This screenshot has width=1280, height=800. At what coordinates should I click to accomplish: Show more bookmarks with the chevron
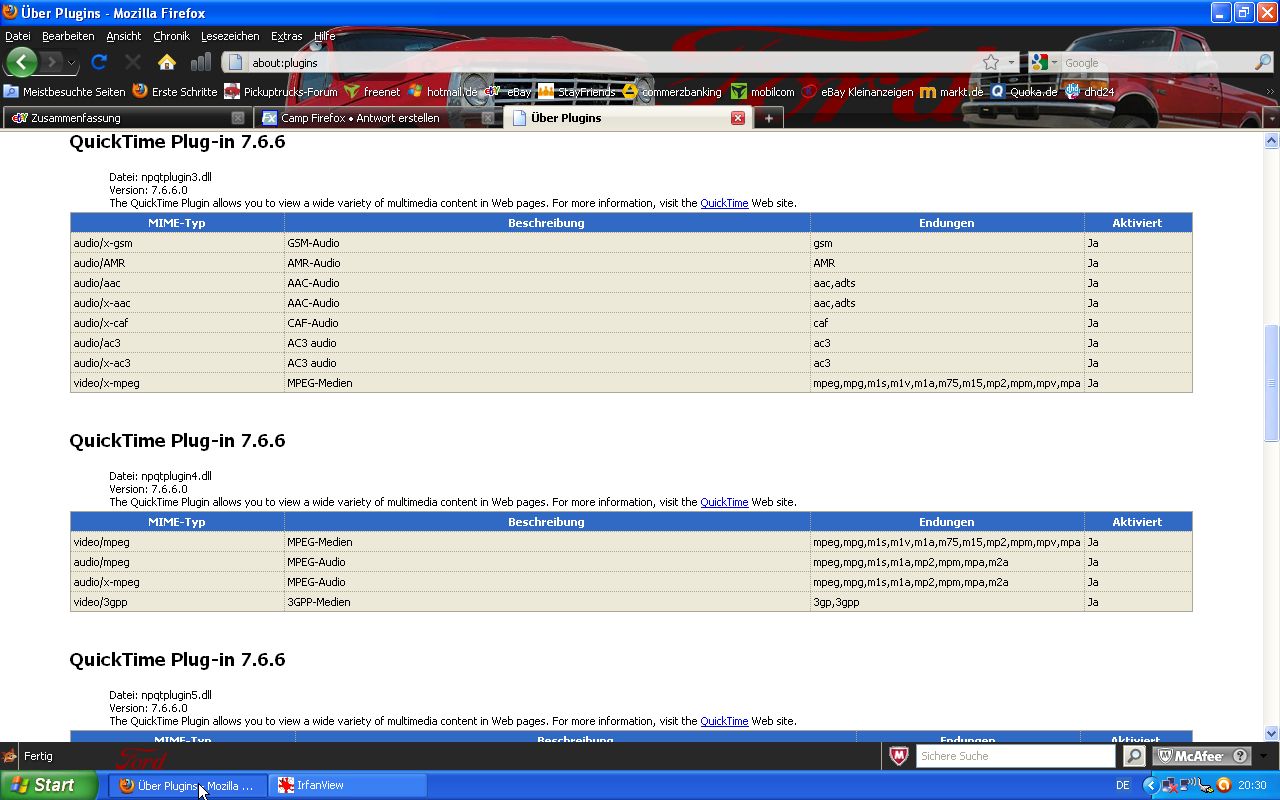pyautogui.click(x=1271, y=91)
